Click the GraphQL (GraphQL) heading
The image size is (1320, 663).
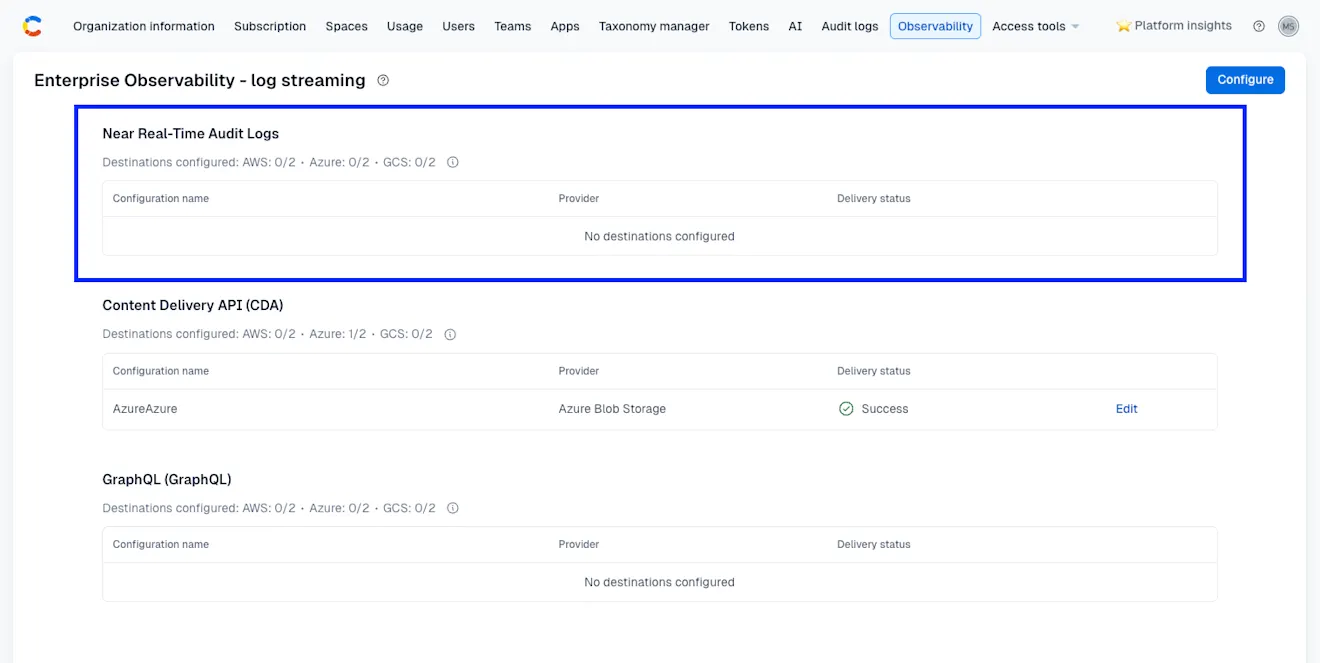(x=167, y=479)
